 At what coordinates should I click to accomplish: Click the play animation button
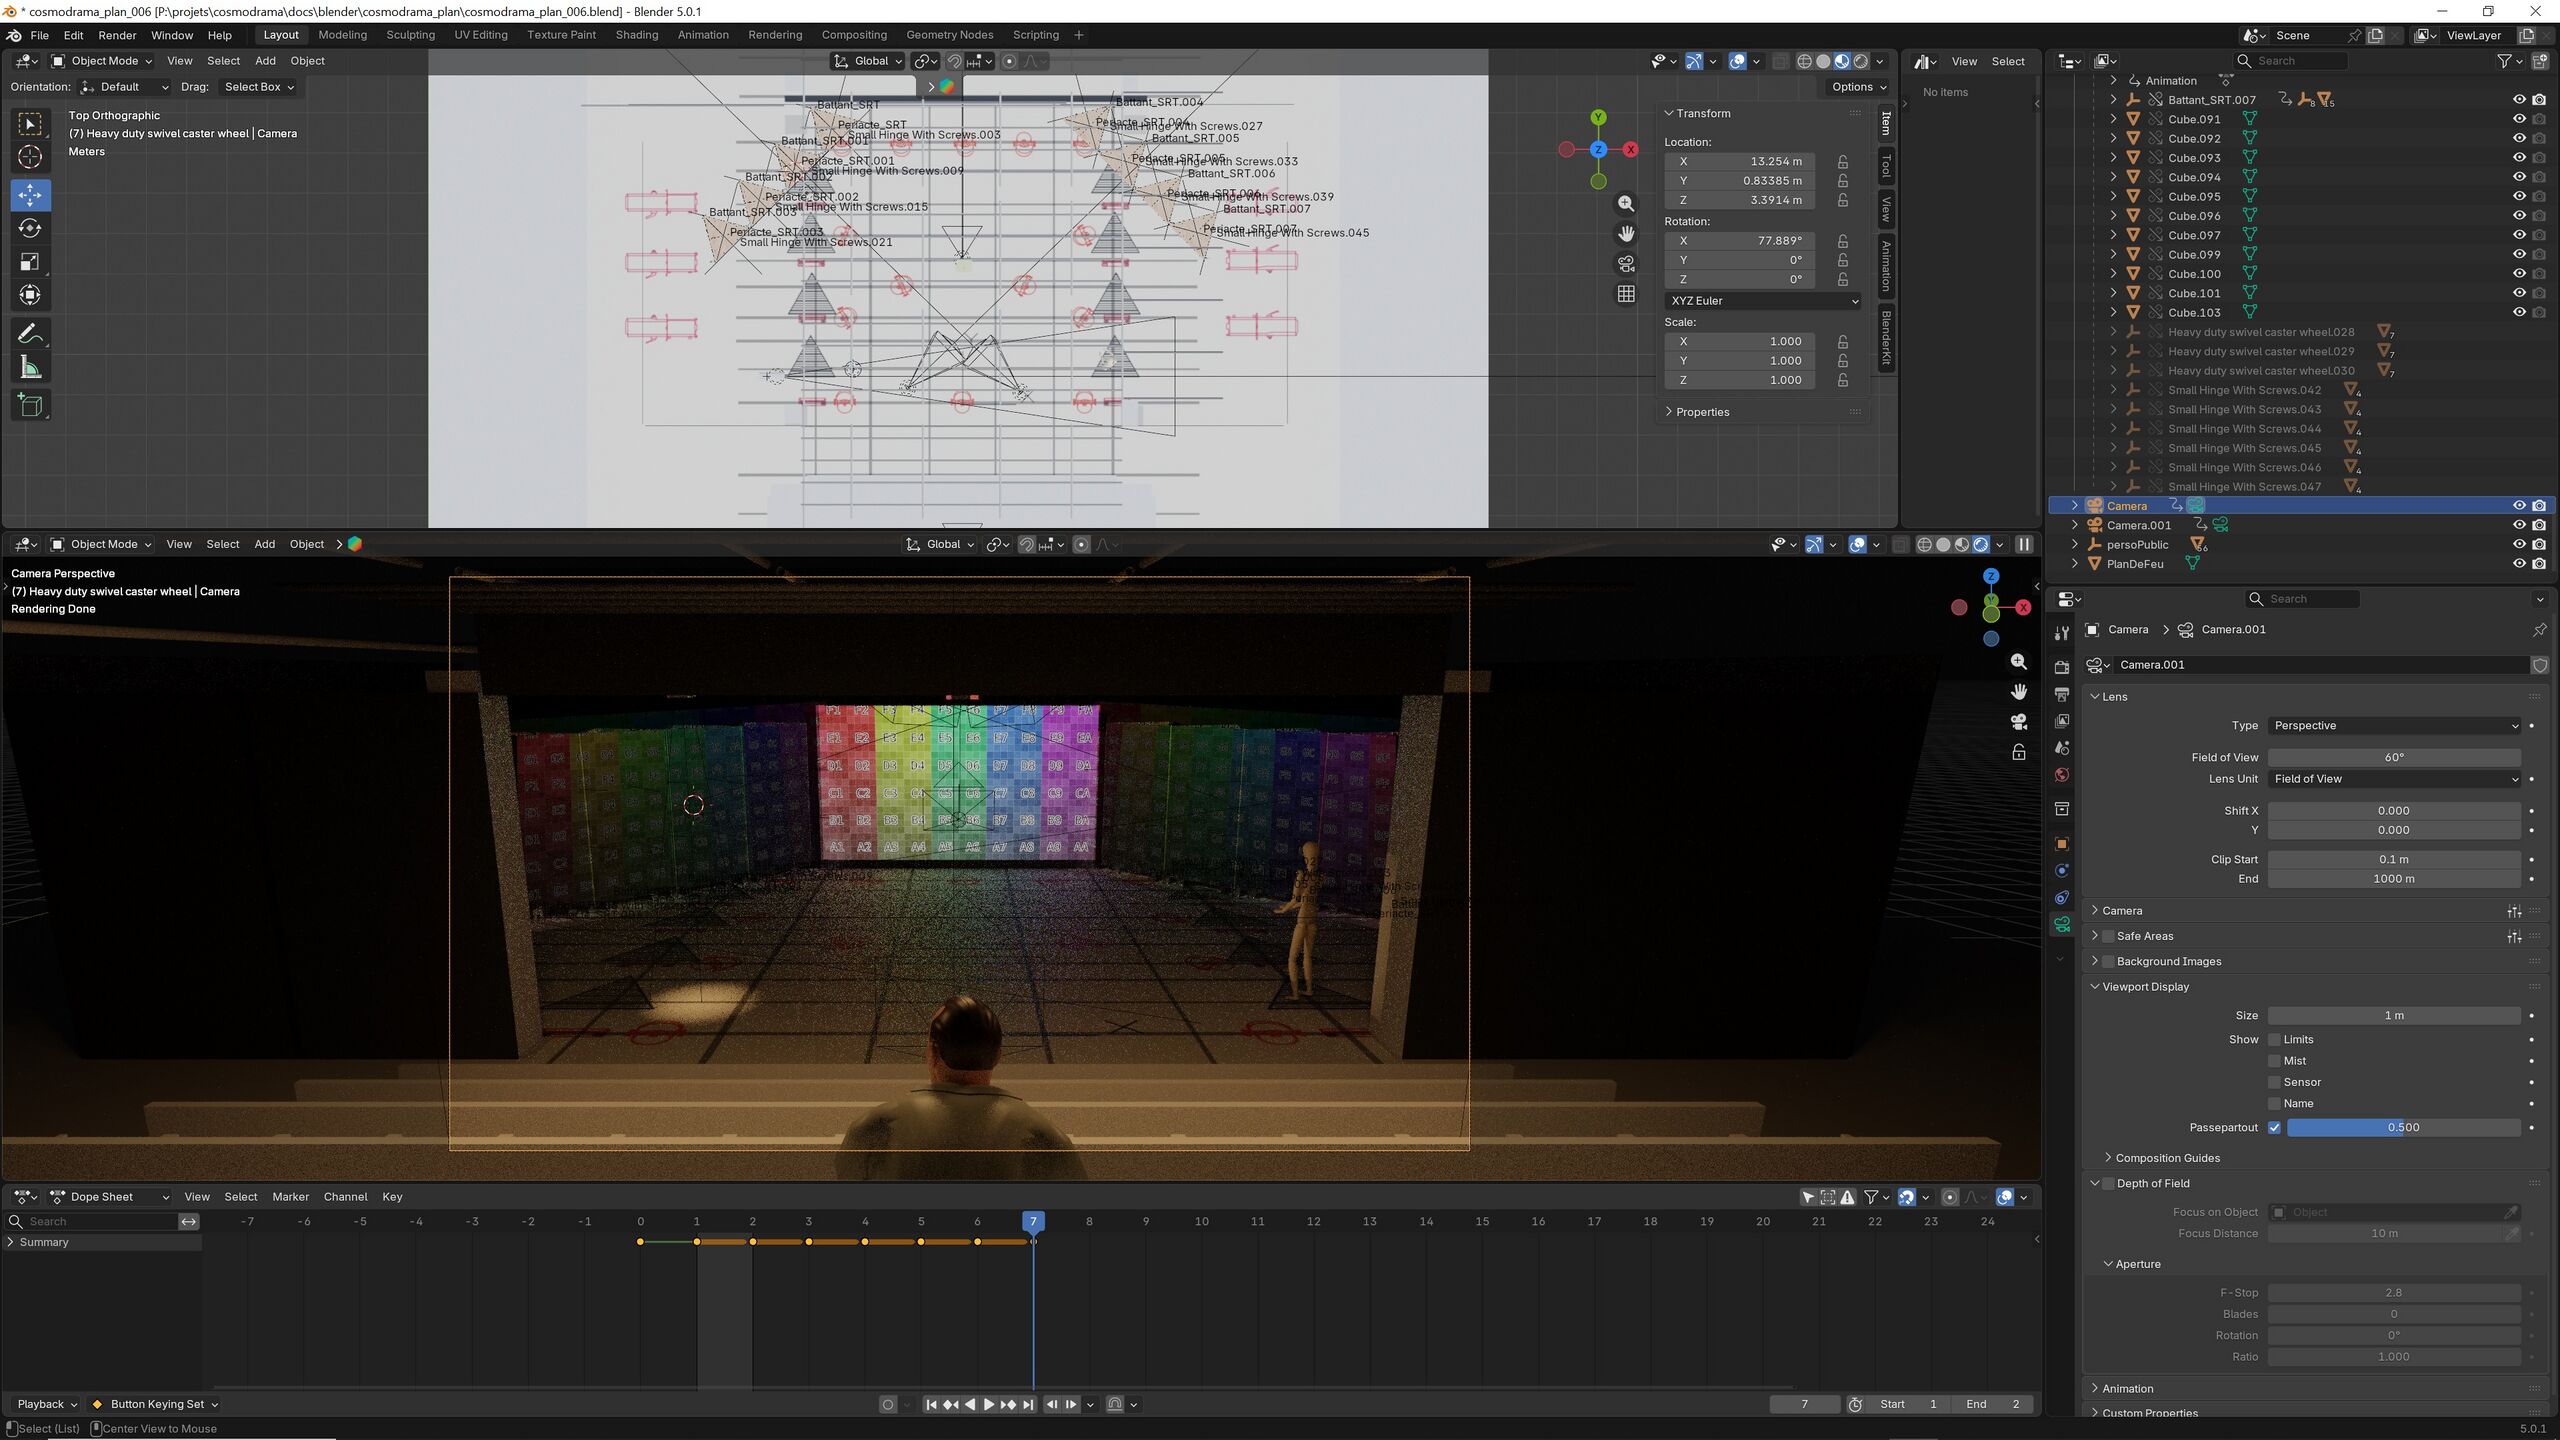point(988,1404)
